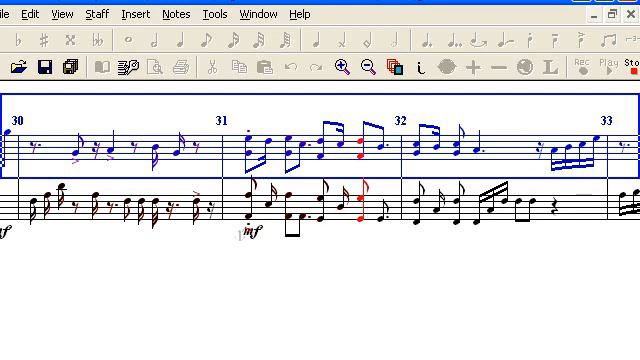Choose standard notehead style
This screenshot has height=360, width=640.
point(316,40)
